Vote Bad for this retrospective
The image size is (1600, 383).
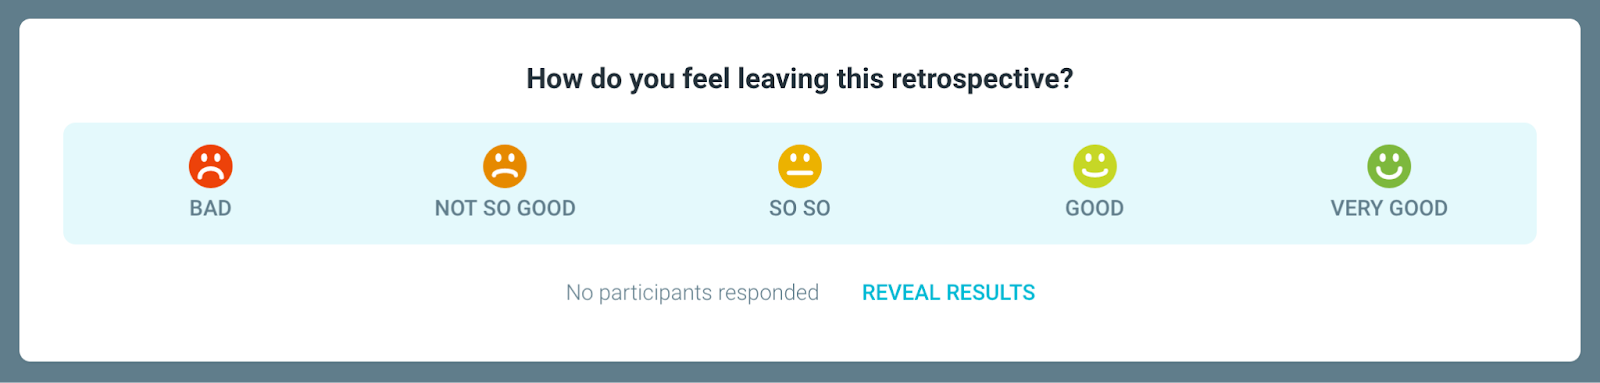click(x=211, y=182)
